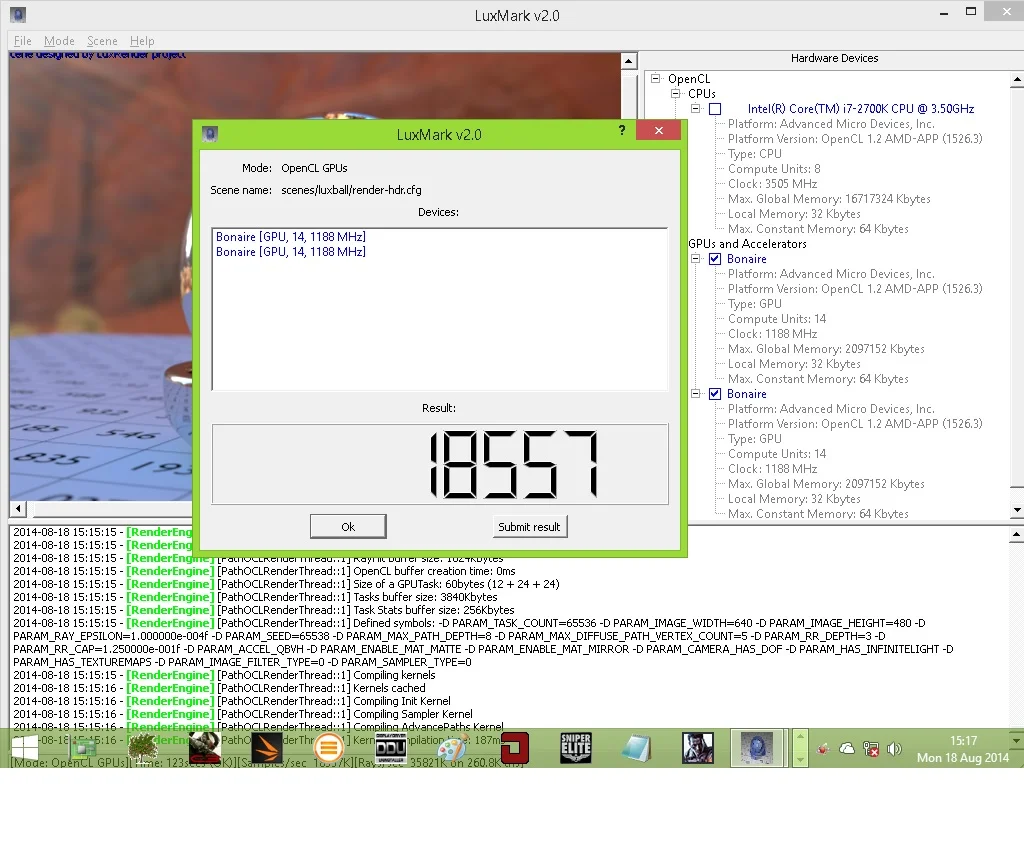This screenshot has width=1024, height=847.
Task: Click Ok in the result dialog
Action: pos(348,526)
